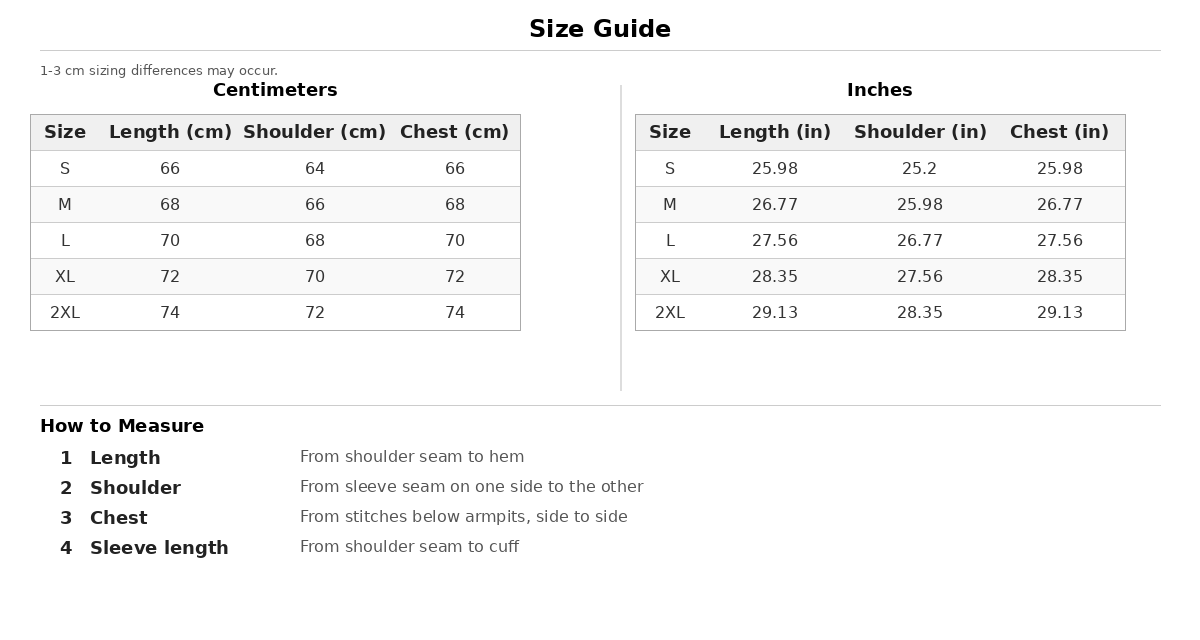Viewport: 1200px width, 640px height.
Task: Select the 2XL row in centimeters table
Action: [275, 313]
